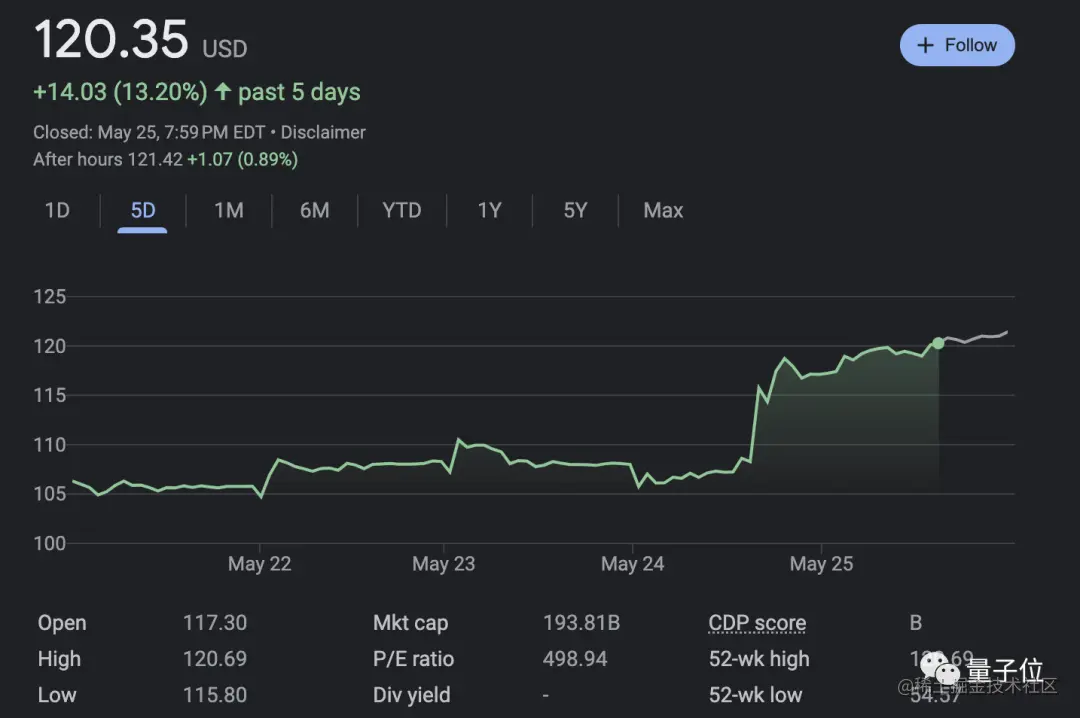View the 1Y chart range
This screenshot has height=718, width=1080.
pos(489,210)
